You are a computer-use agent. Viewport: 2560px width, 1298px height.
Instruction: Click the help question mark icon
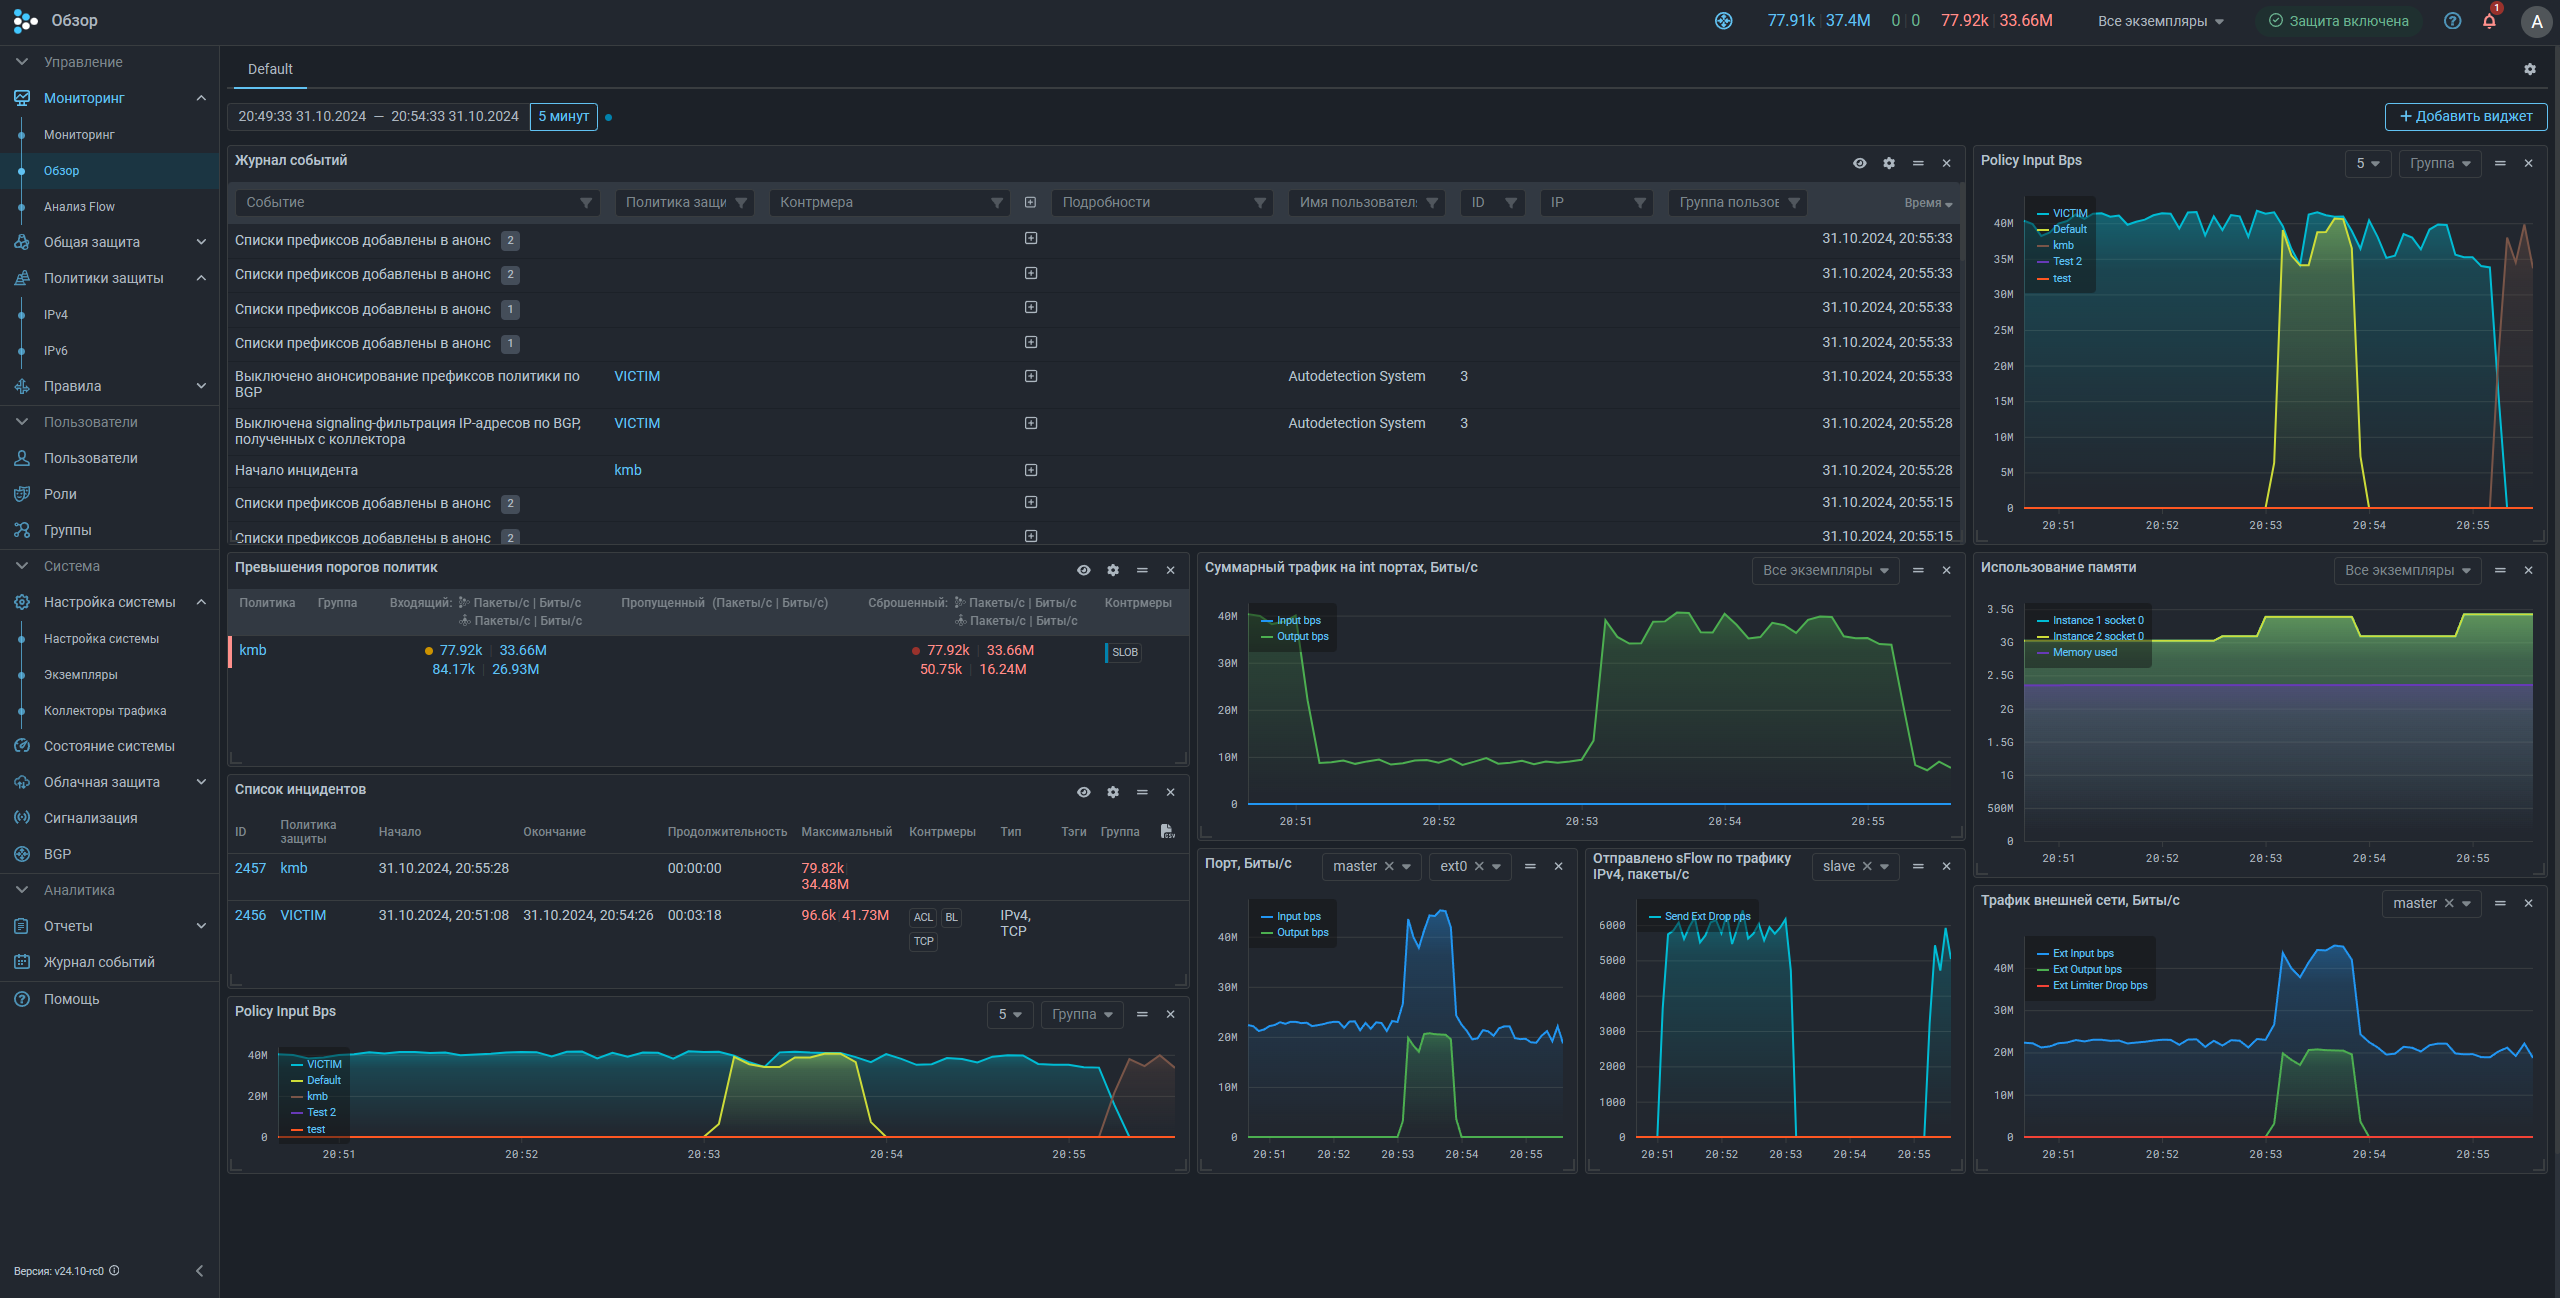[2452, 21]
